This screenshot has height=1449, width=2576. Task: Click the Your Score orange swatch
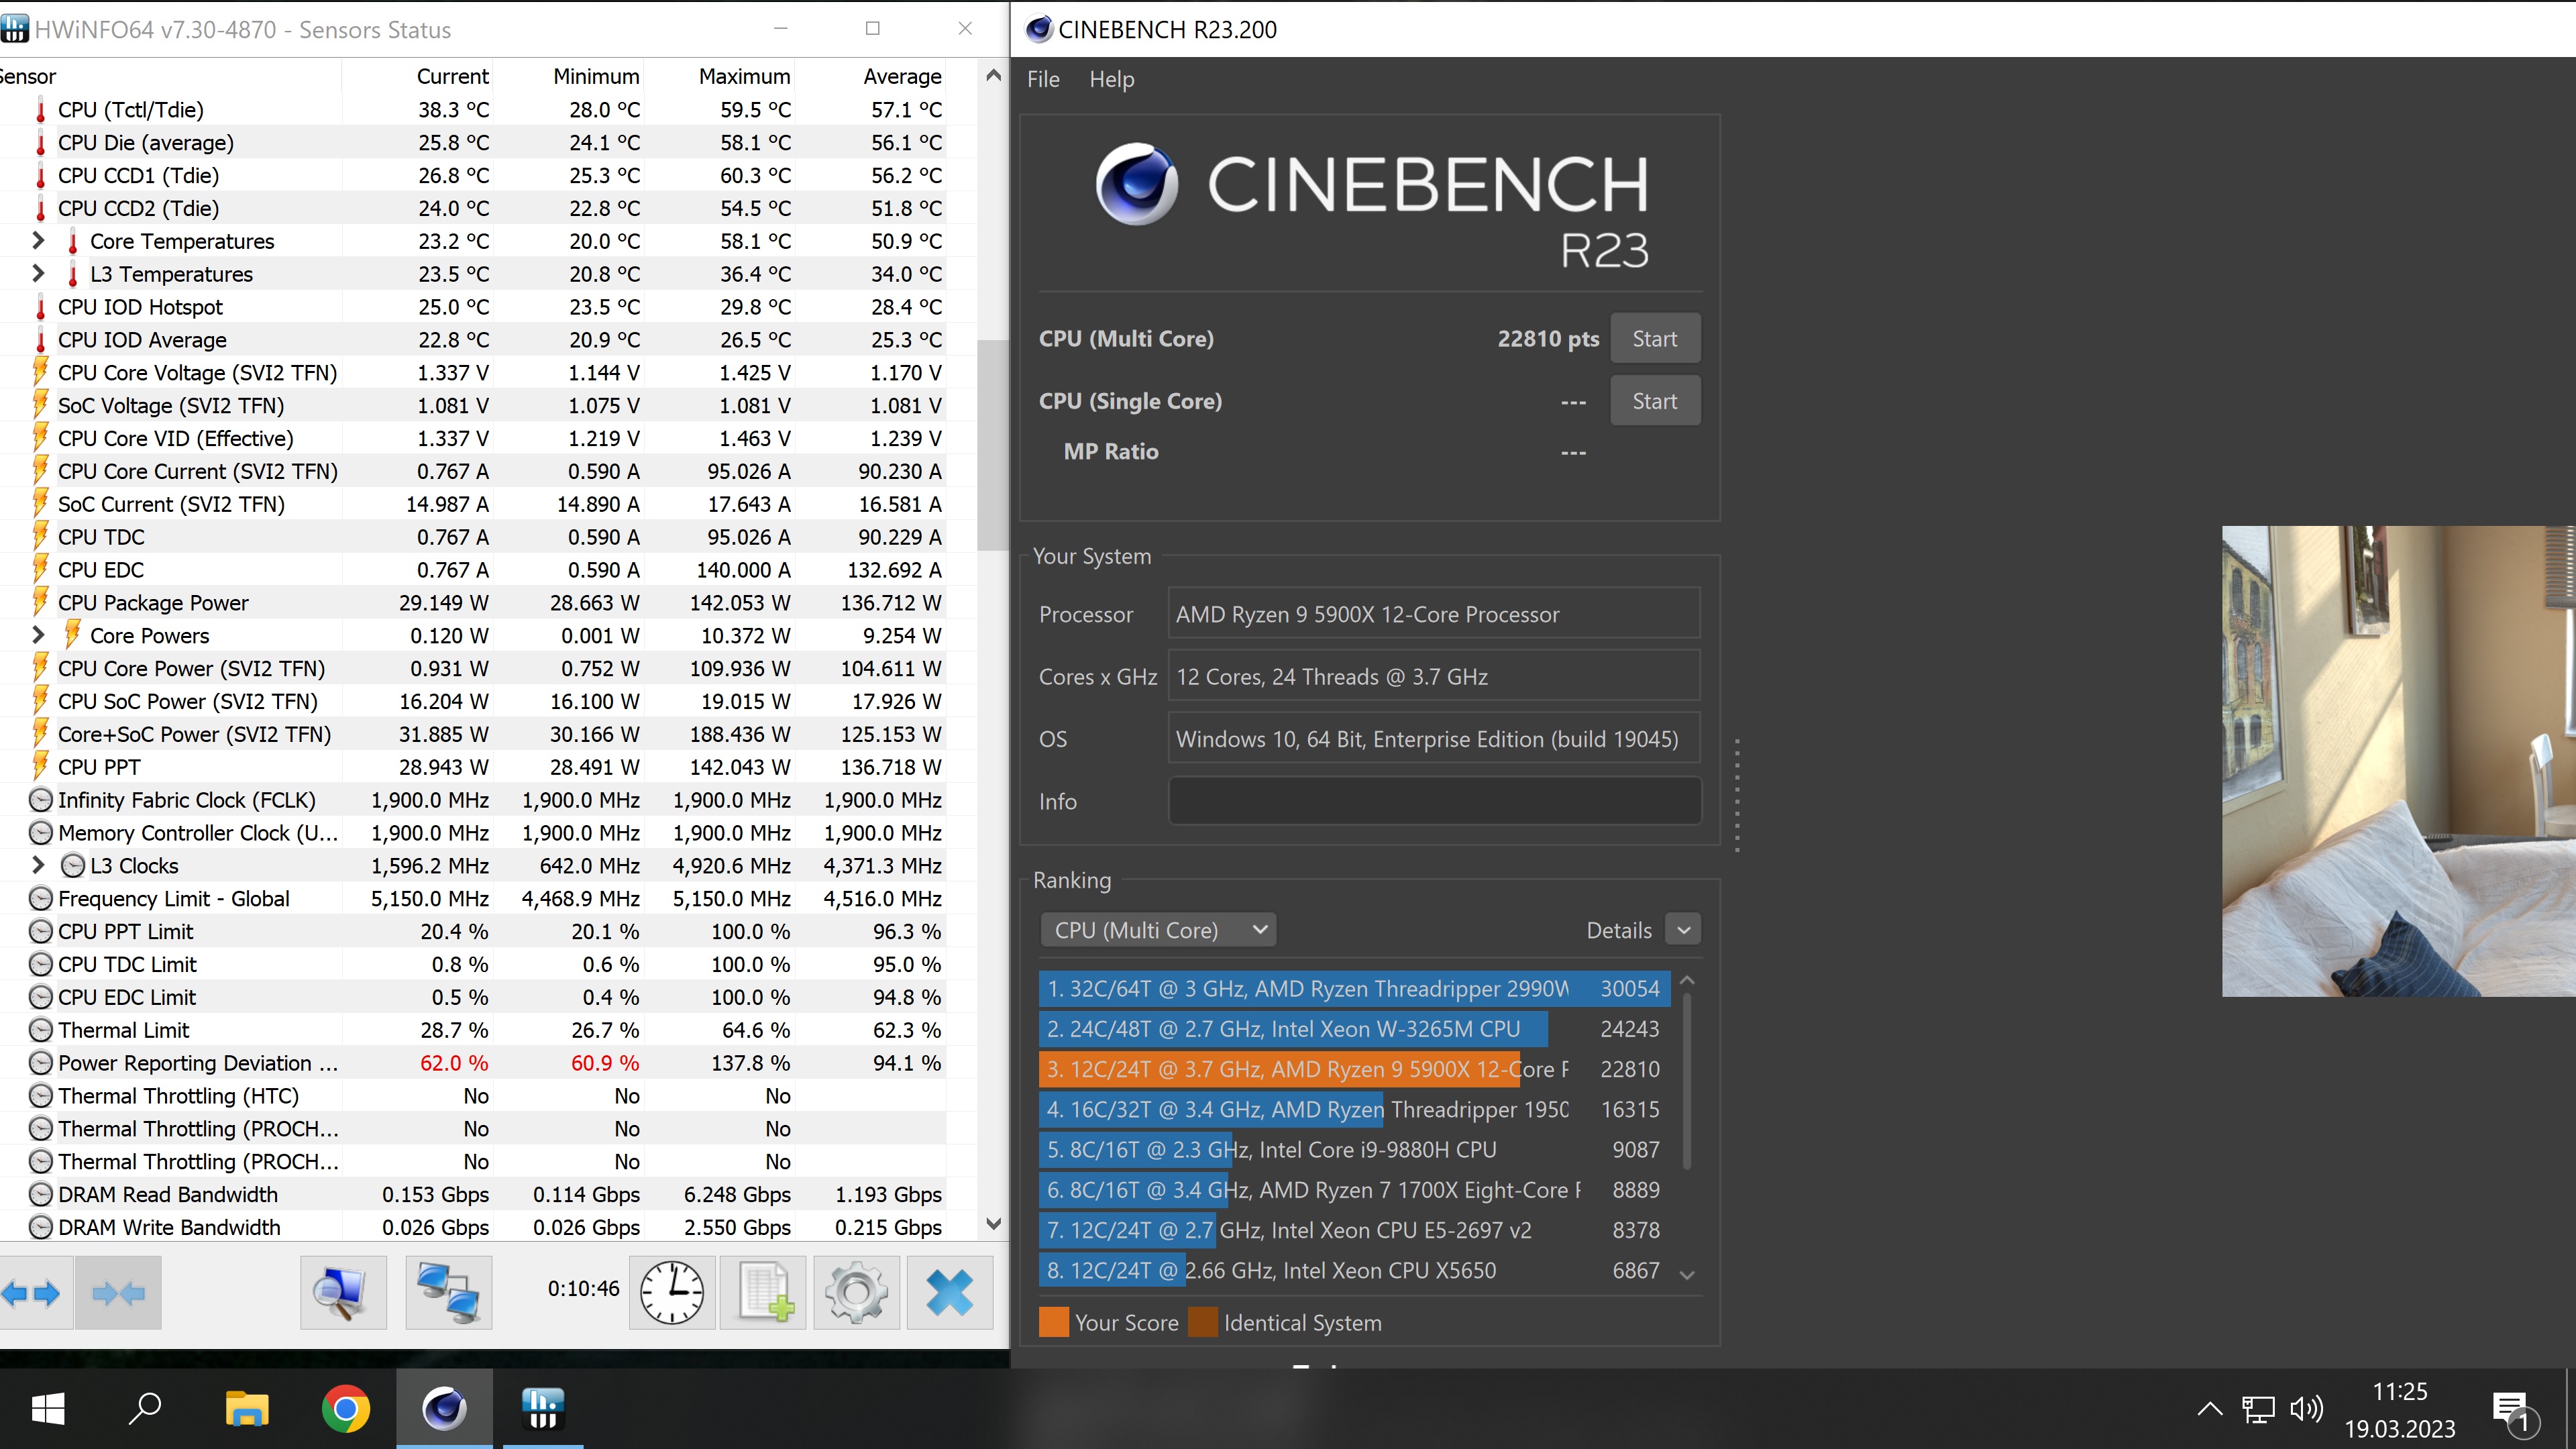(x=1054, y=1322)
